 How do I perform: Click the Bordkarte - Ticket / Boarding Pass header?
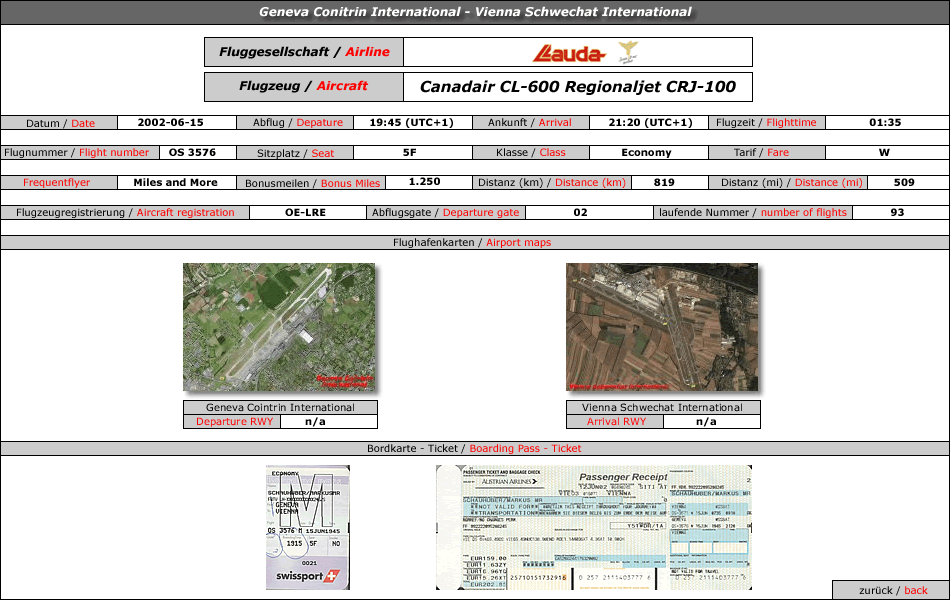(474, 448)
